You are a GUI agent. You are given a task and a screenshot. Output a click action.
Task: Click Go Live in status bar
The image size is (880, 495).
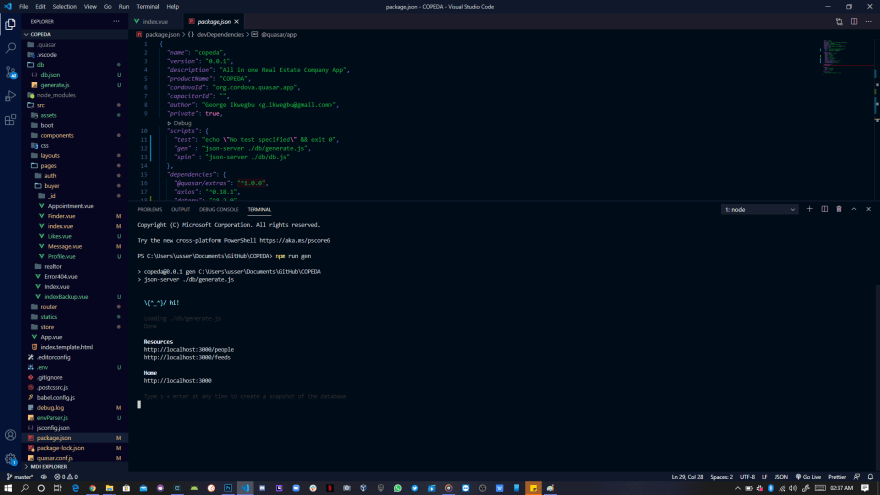click(808, 476)
